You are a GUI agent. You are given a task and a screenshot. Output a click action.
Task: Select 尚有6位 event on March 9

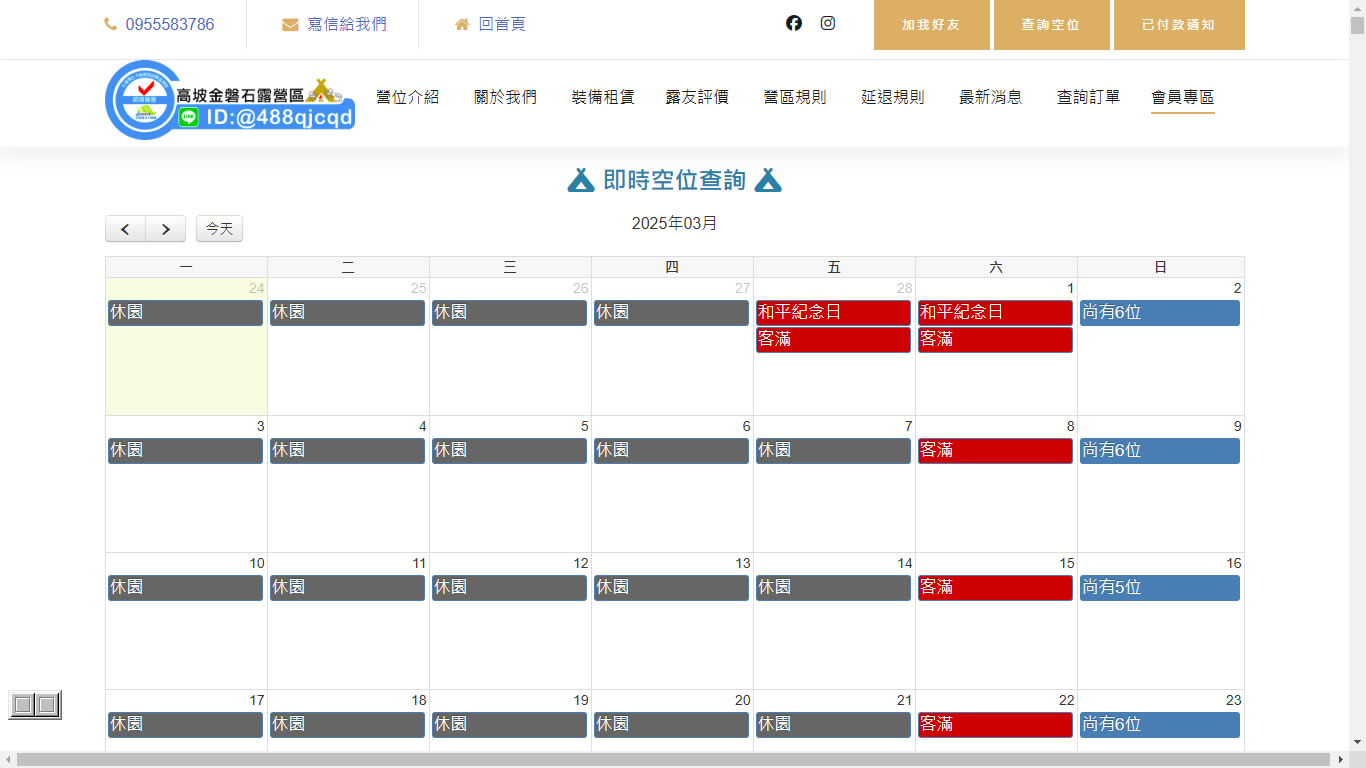(x=1160, y=451)
